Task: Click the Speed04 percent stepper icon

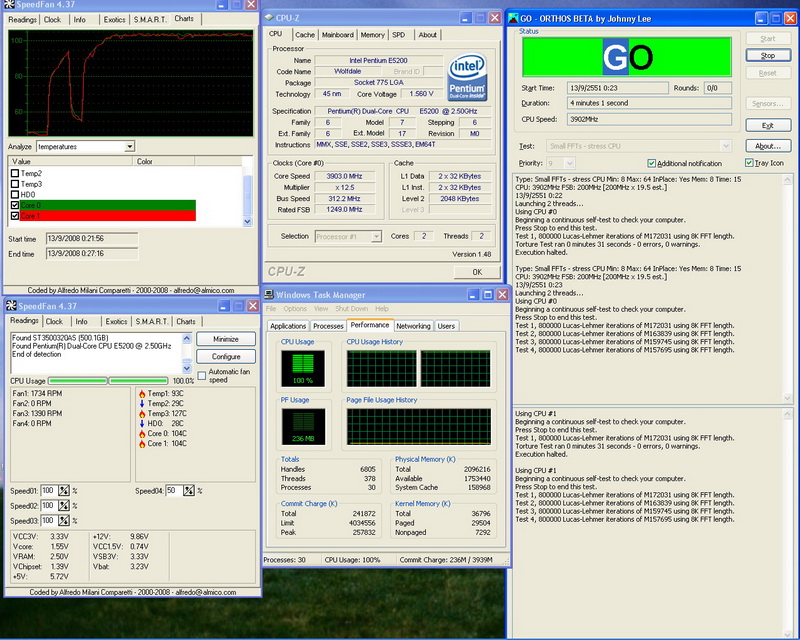Action: pyautogui.click(x=187, y=491)
